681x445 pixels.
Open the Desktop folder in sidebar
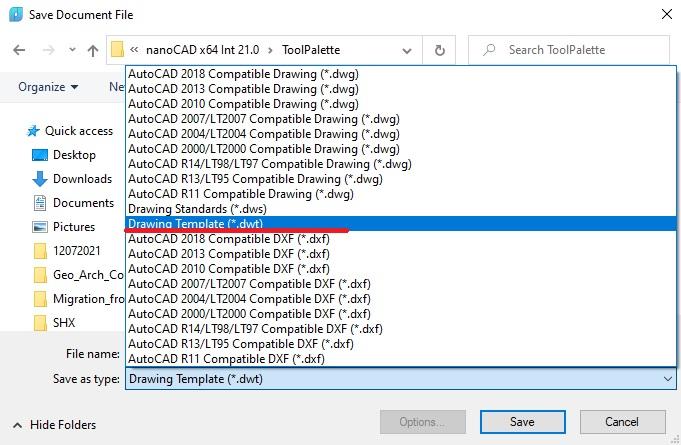[x=74, y=155]
